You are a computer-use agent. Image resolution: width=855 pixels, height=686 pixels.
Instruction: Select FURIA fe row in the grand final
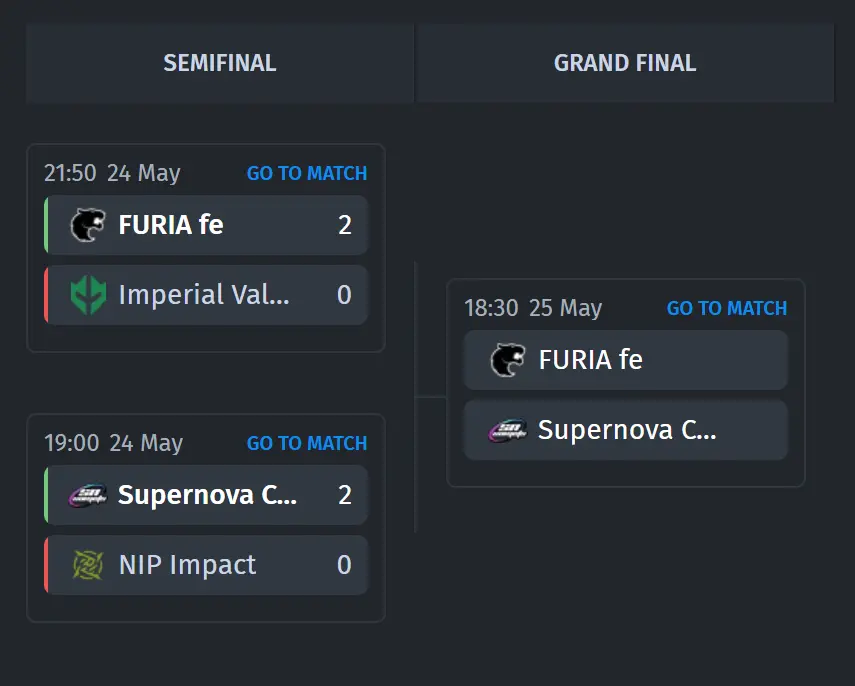pos(626,360)
